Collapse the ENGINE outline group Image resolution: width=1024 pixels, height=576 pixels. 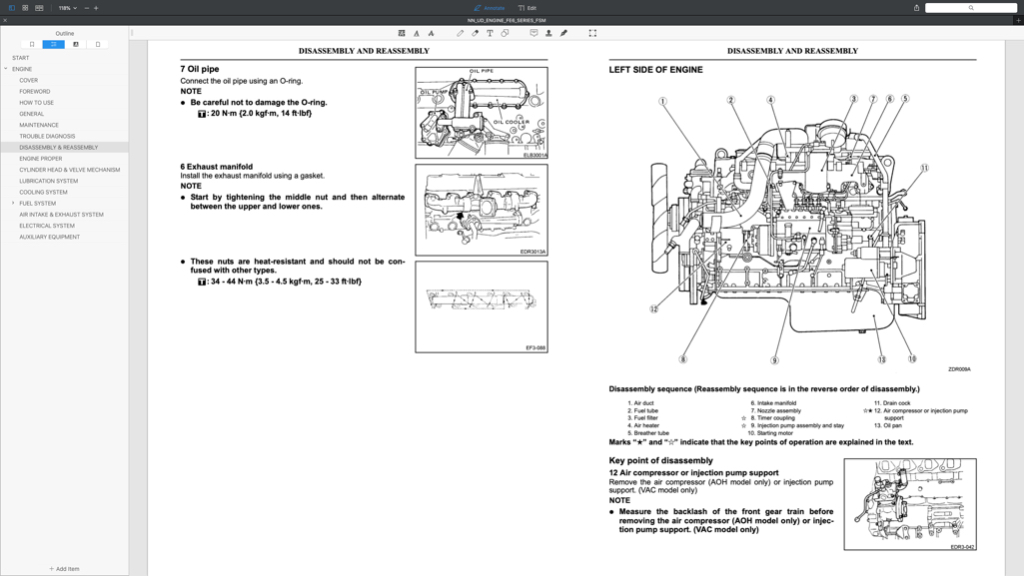click(6, 69)
